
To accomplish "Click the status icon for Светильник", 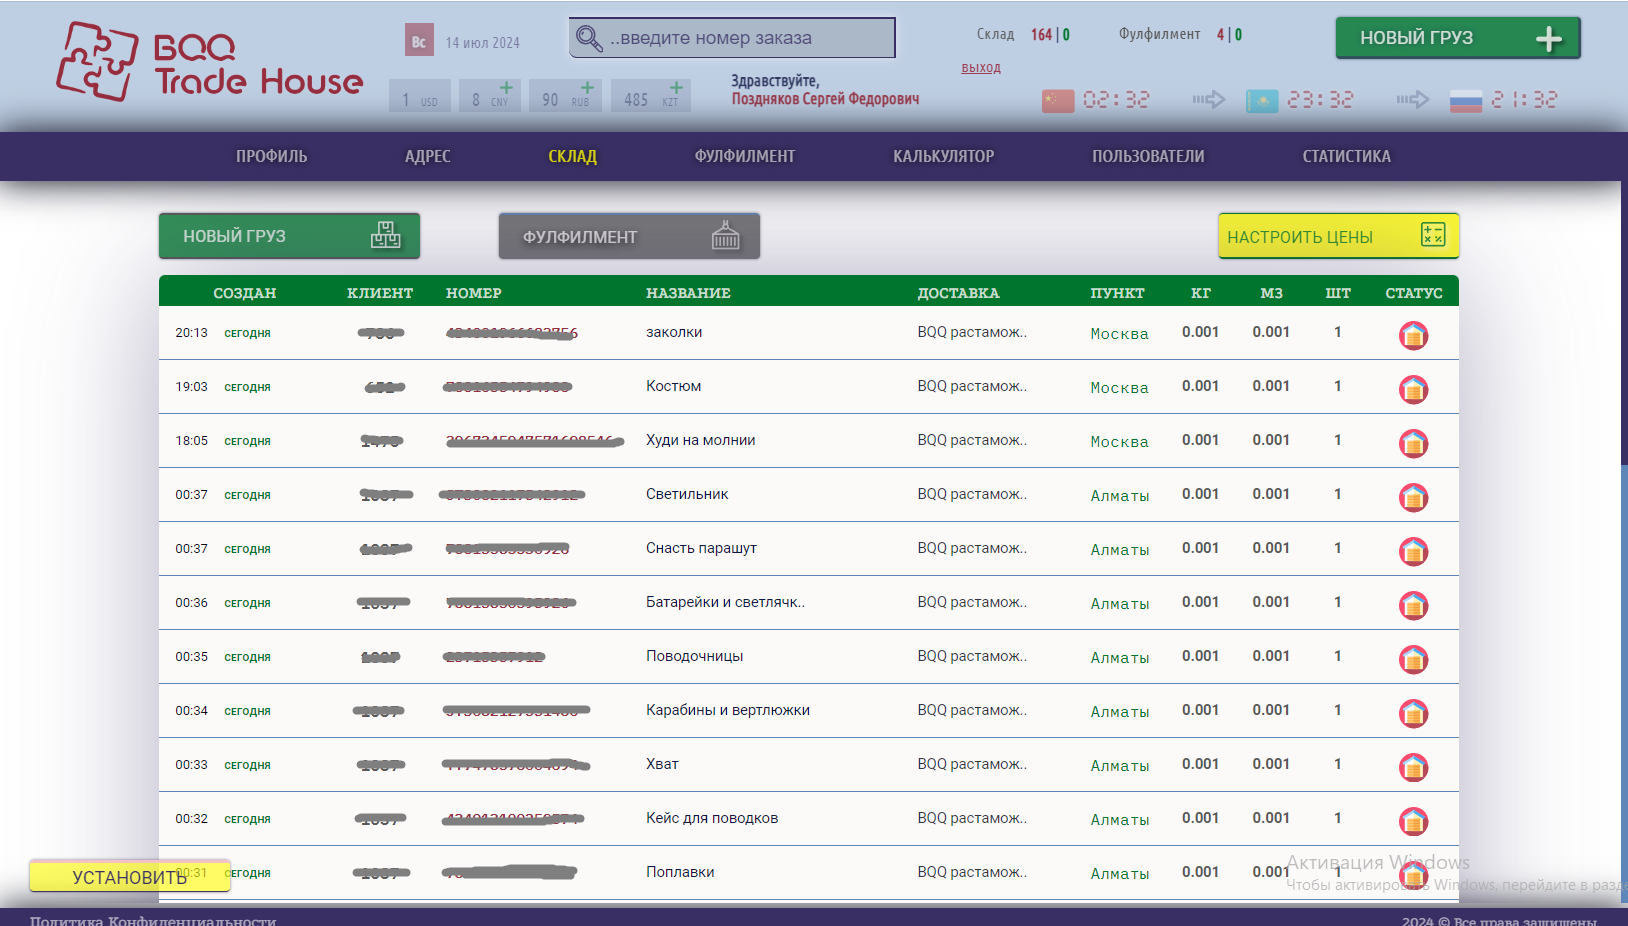I will [1413, 497].
